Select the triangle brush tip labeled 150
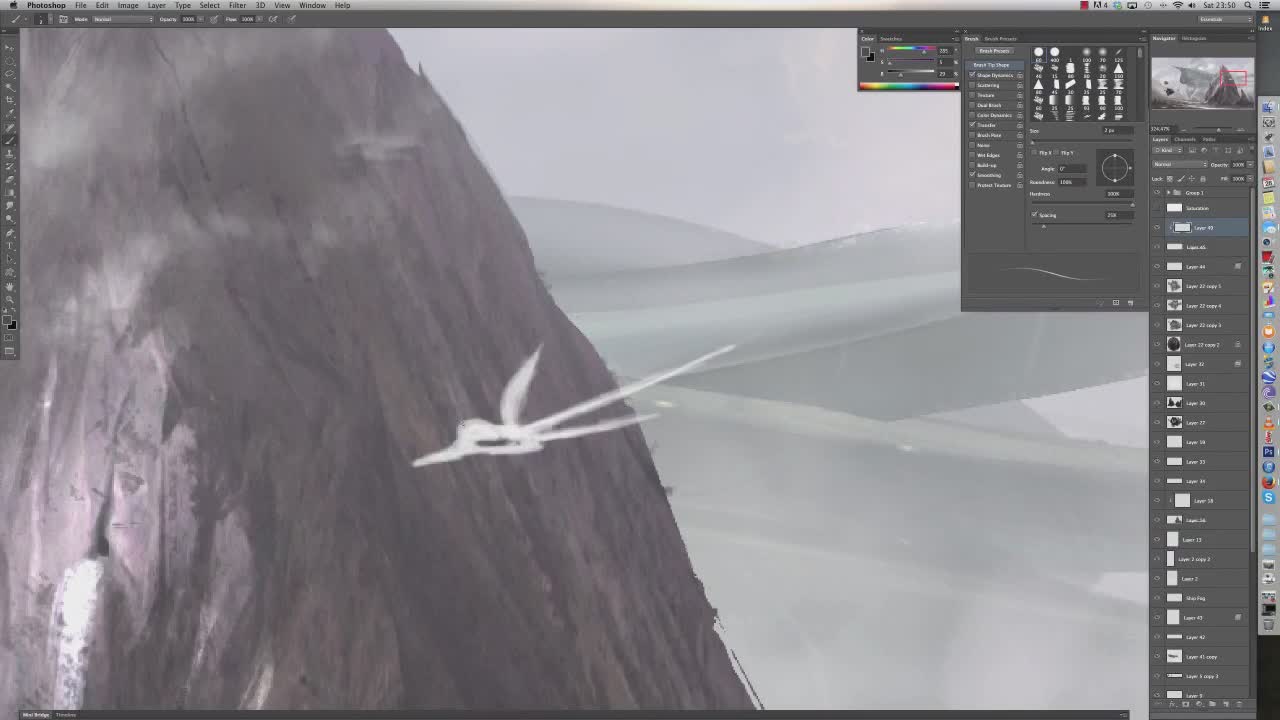 coord(1118,70)
